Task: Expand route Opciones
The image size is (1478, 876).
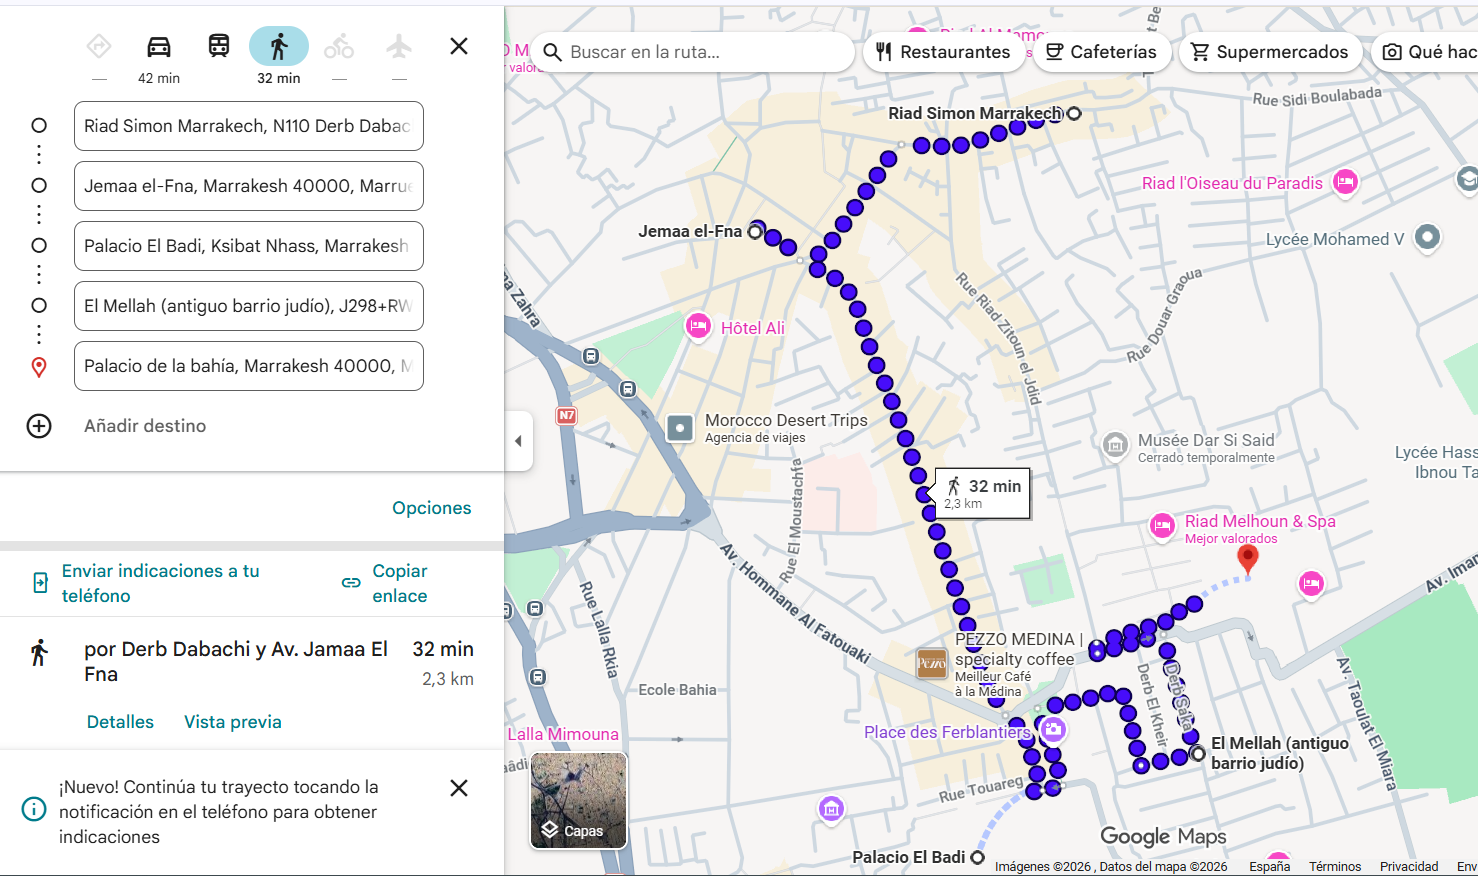Action: coord(431,508)
